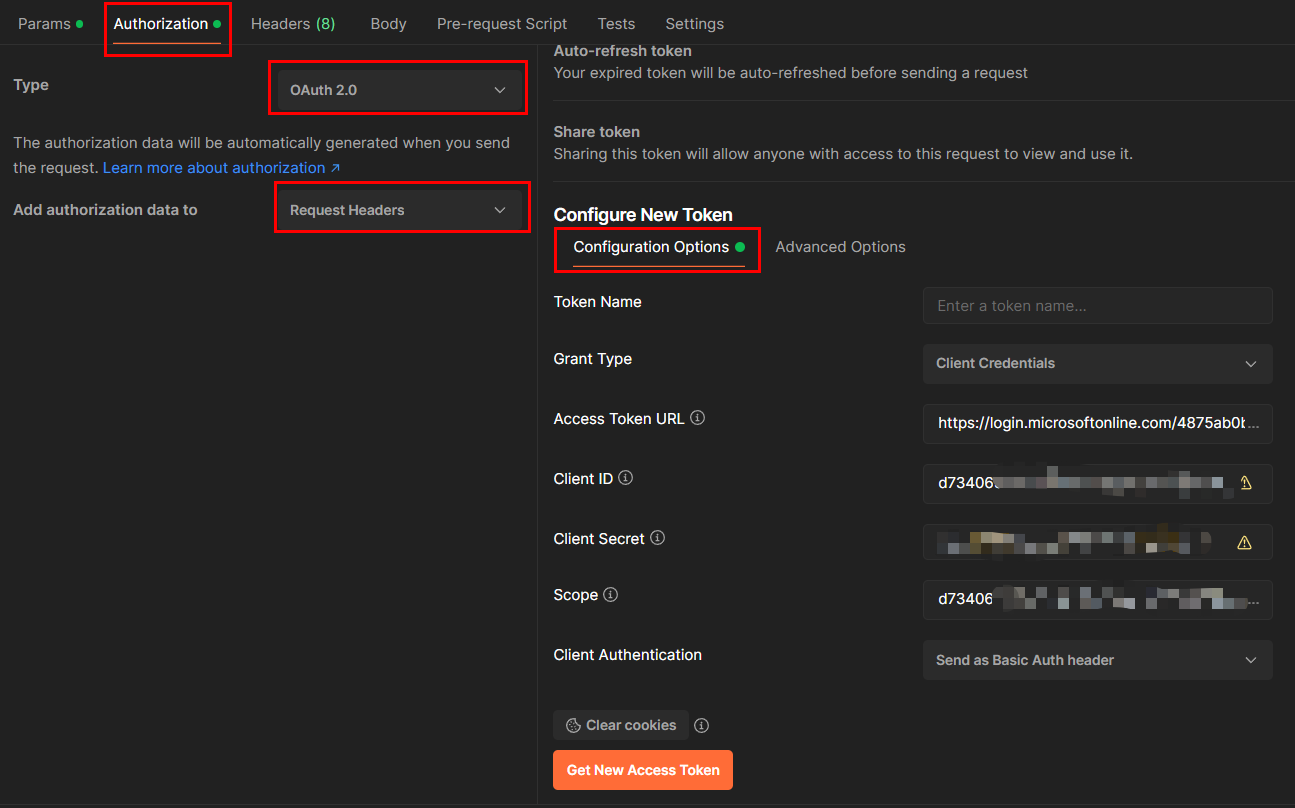Click the Scope info icon

coord(611,594)
